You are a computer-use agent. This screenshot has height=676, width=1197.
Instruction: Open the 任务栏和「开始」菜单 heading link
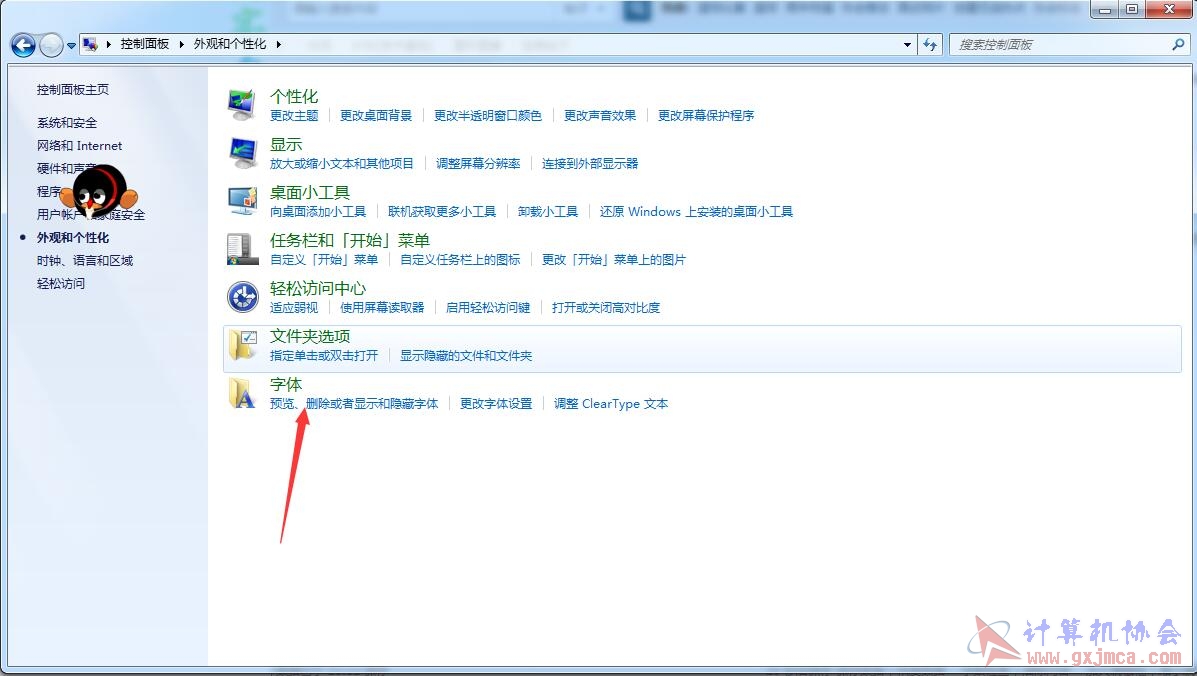(350, 241)
